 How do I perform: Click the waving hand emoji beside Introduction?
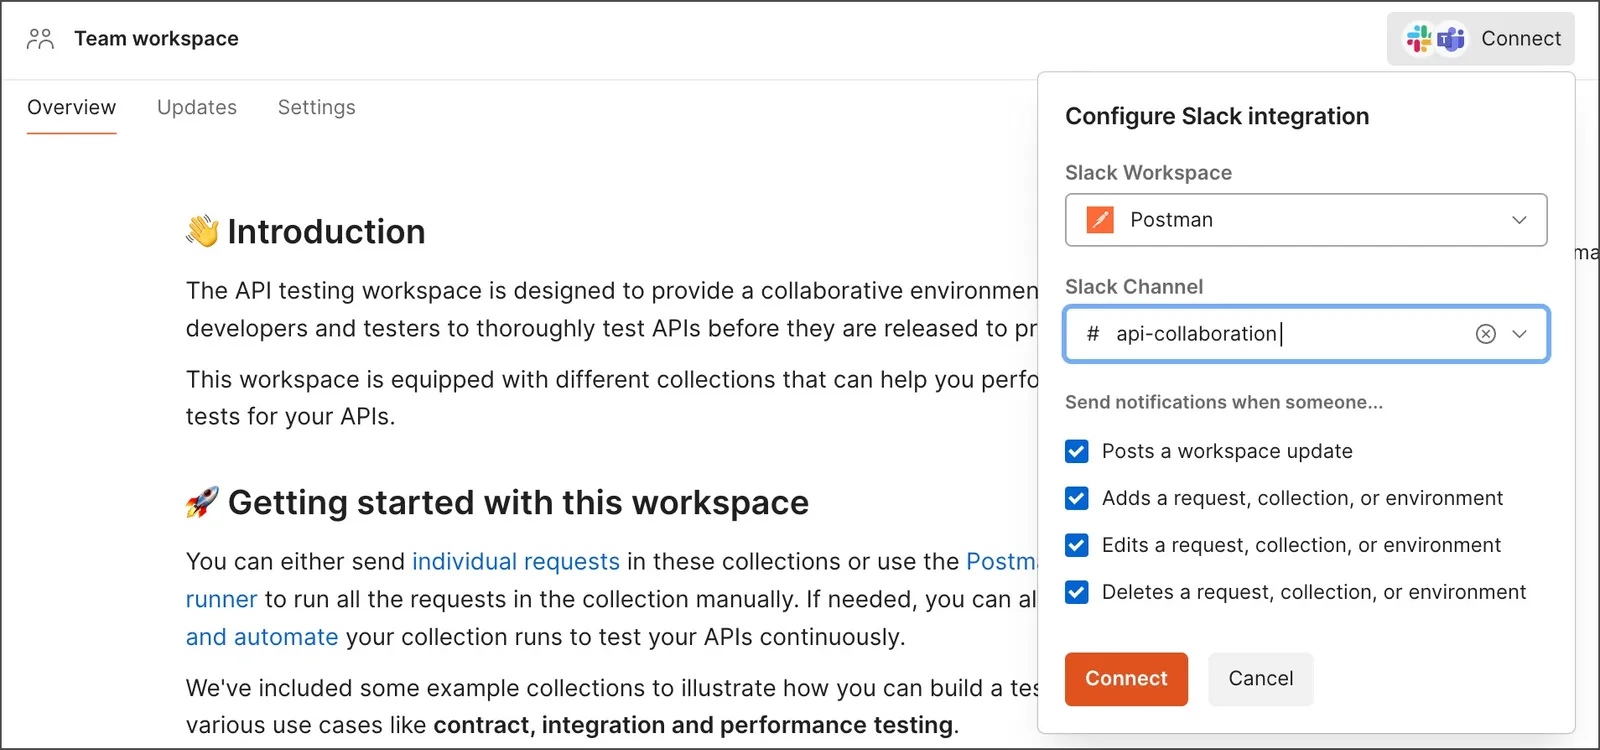202,231
